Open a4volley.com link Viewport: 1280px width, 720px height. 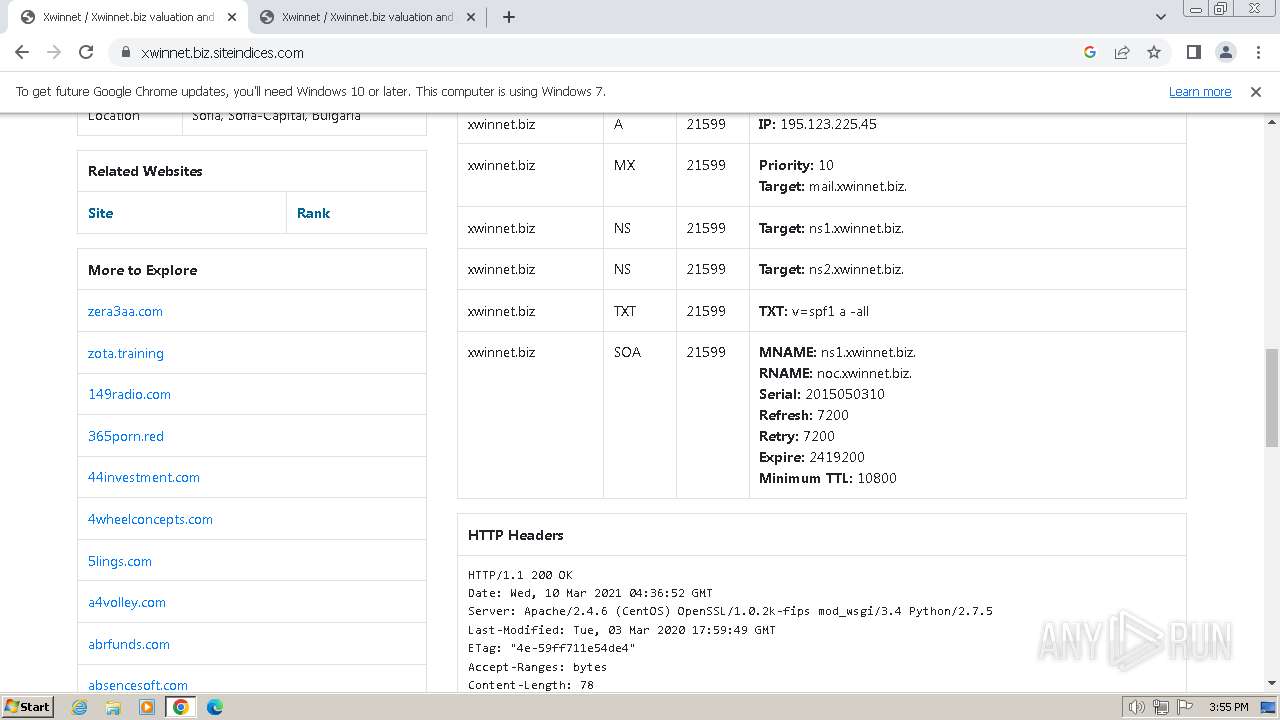tap(127, 602)
